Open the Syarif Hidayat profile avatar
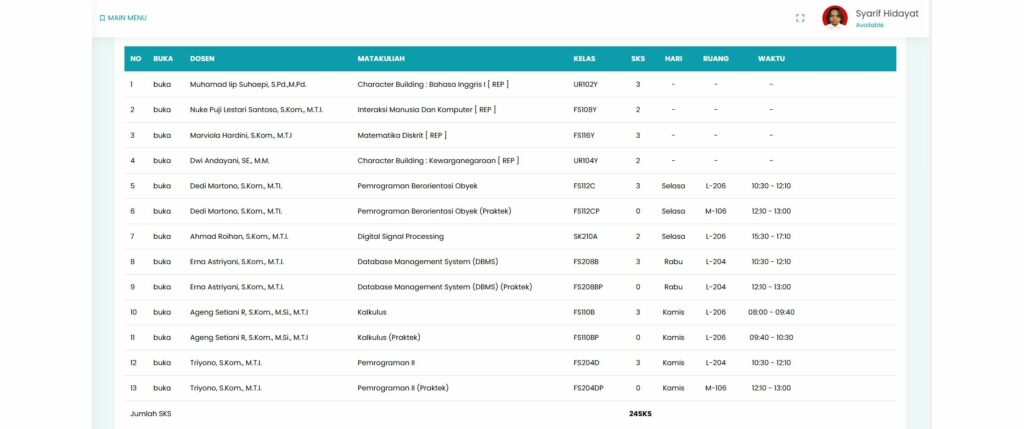1024x429 pixels. point(834,17)
